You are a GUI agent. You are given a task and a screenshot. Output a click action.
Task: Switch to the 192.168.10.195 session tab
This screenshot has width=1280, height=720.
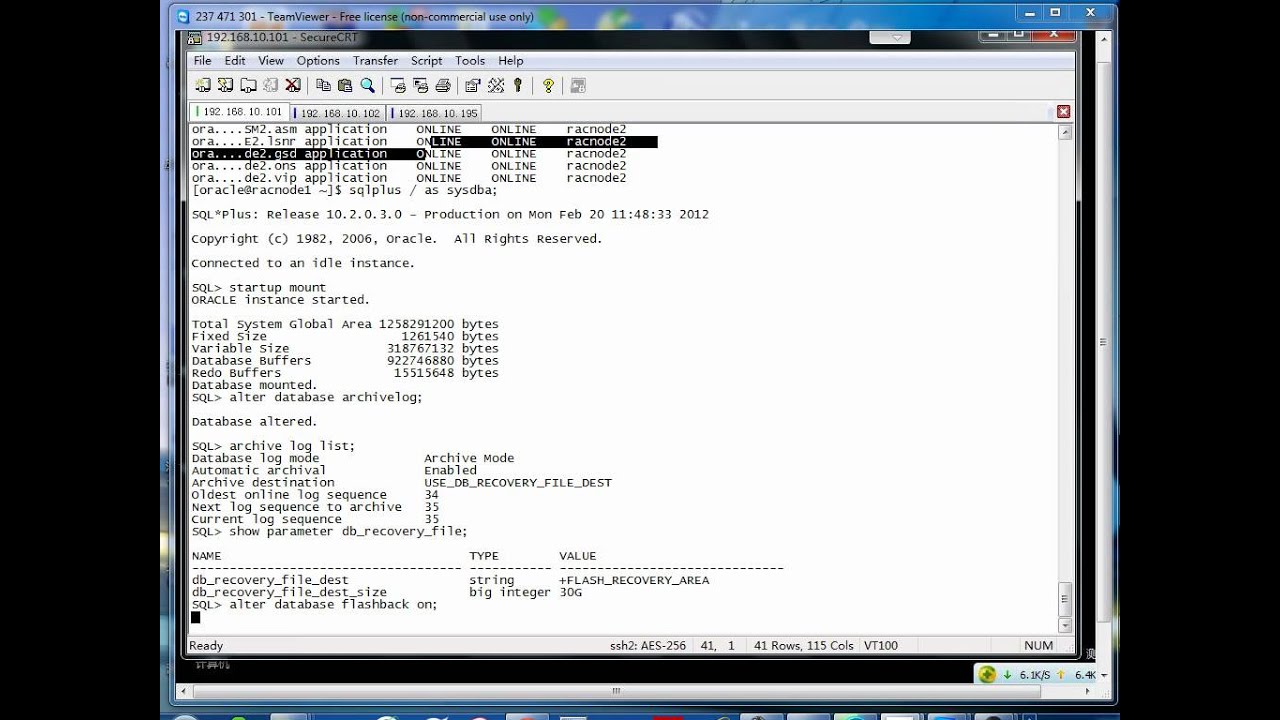pyautogui.click(x=435, y=113)
